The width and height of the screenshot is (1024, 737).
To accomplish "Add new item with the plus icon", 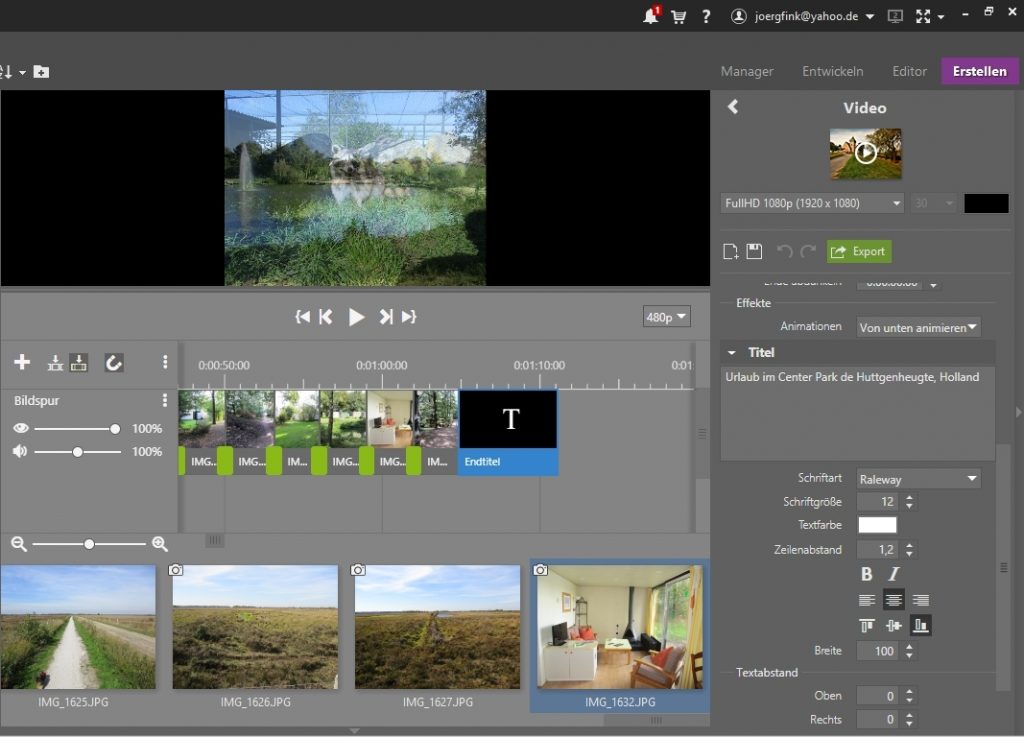I will 22,362.
